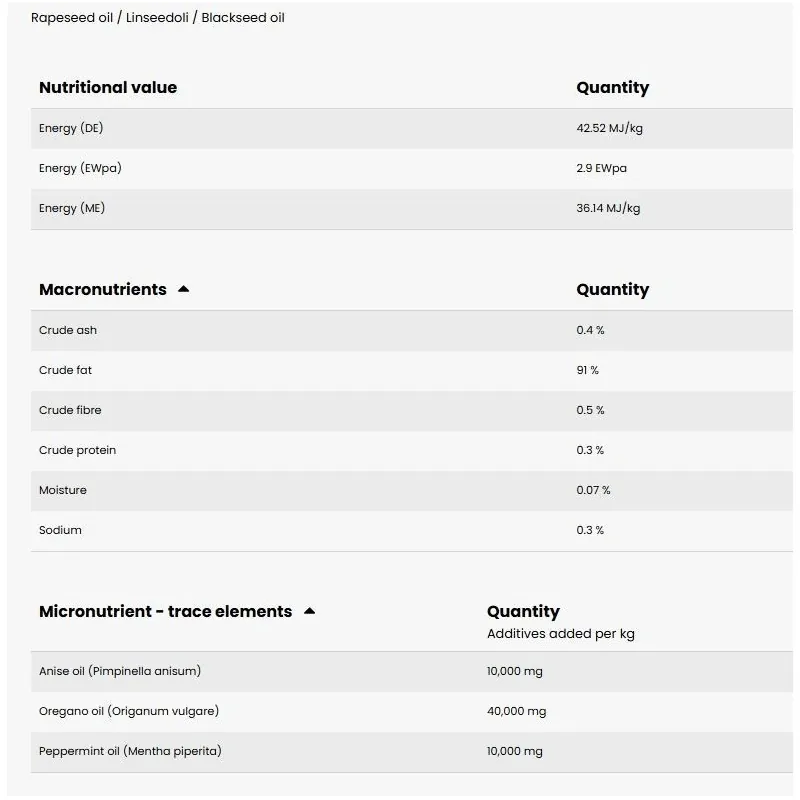Select the Energy (DE) row label

tap(71, 128)
